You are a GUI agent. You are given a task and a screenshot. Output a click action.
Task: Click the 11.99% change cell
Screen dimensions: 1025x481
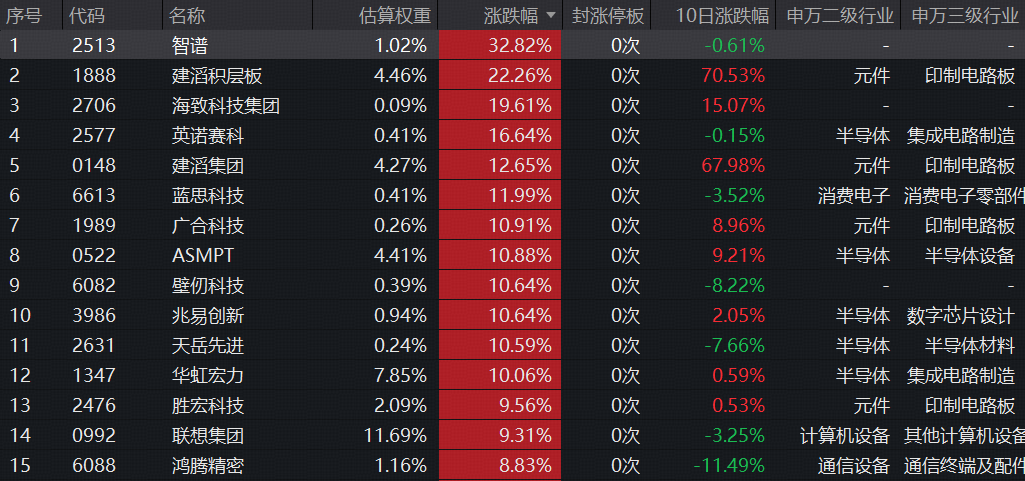click(x=500, y=195)
